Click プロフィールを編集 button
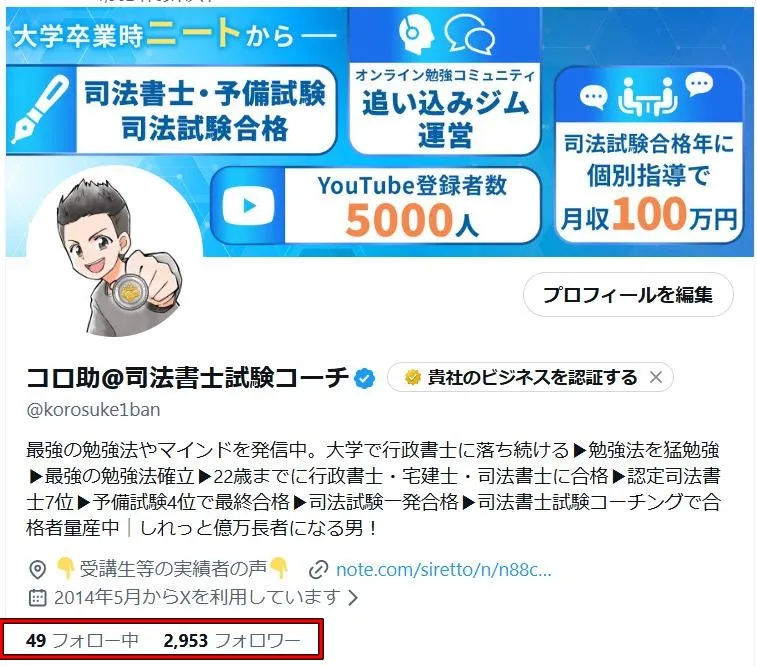This screenshot has height=666, width=757. [x=628, y=295]
